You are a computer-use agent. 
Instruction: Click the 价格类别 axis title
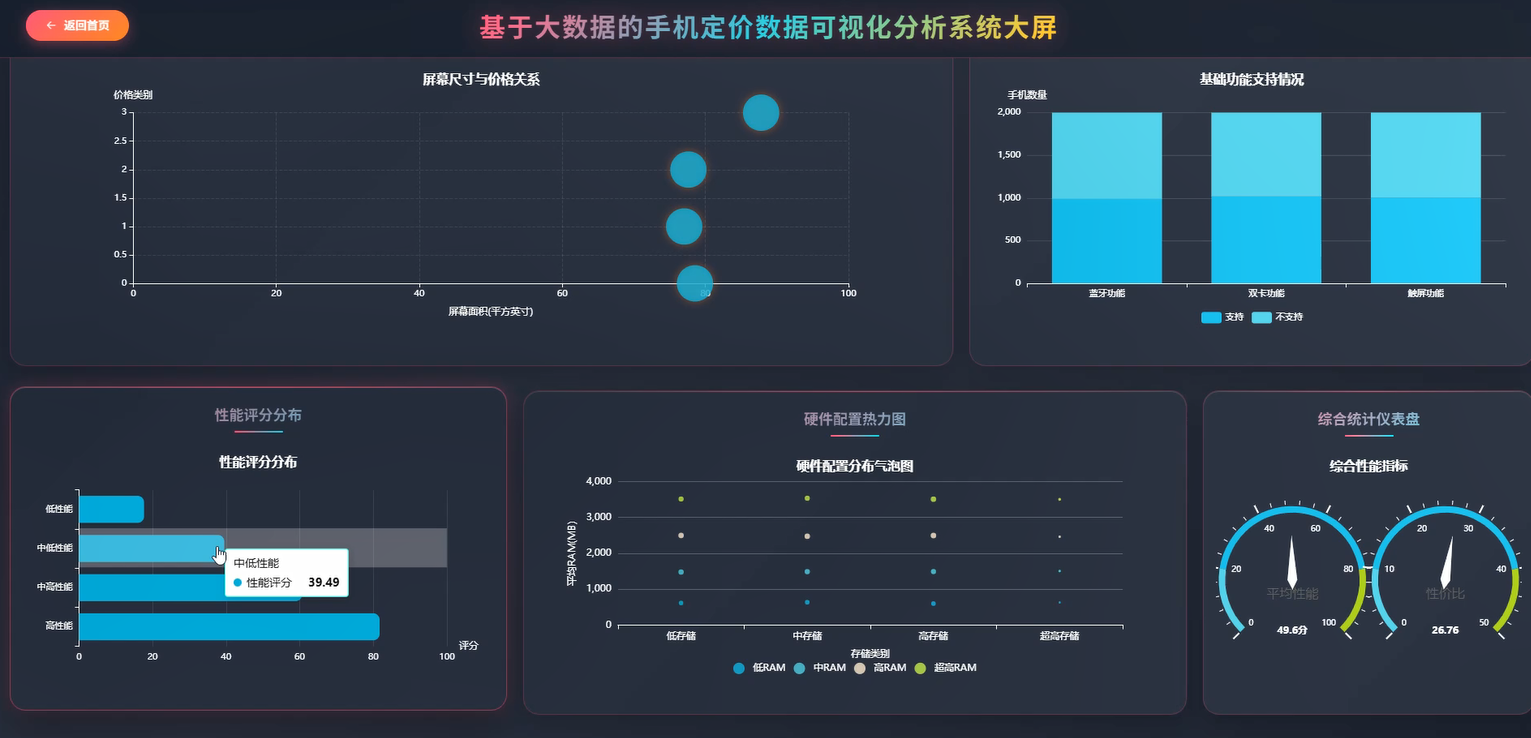pos(133,95)
